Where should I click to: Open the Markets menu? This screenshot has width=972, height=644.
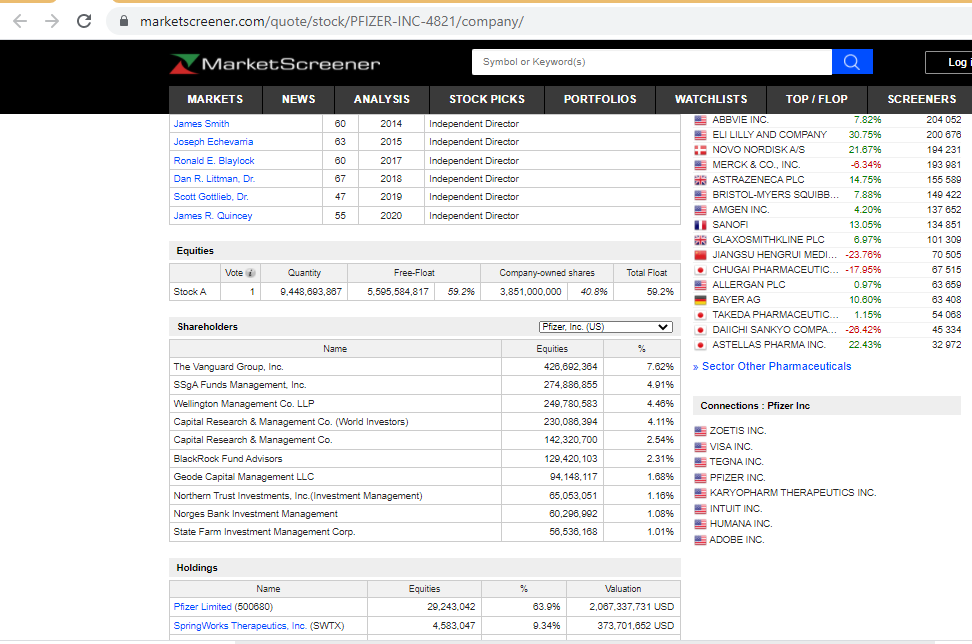(x=215, y=99)
